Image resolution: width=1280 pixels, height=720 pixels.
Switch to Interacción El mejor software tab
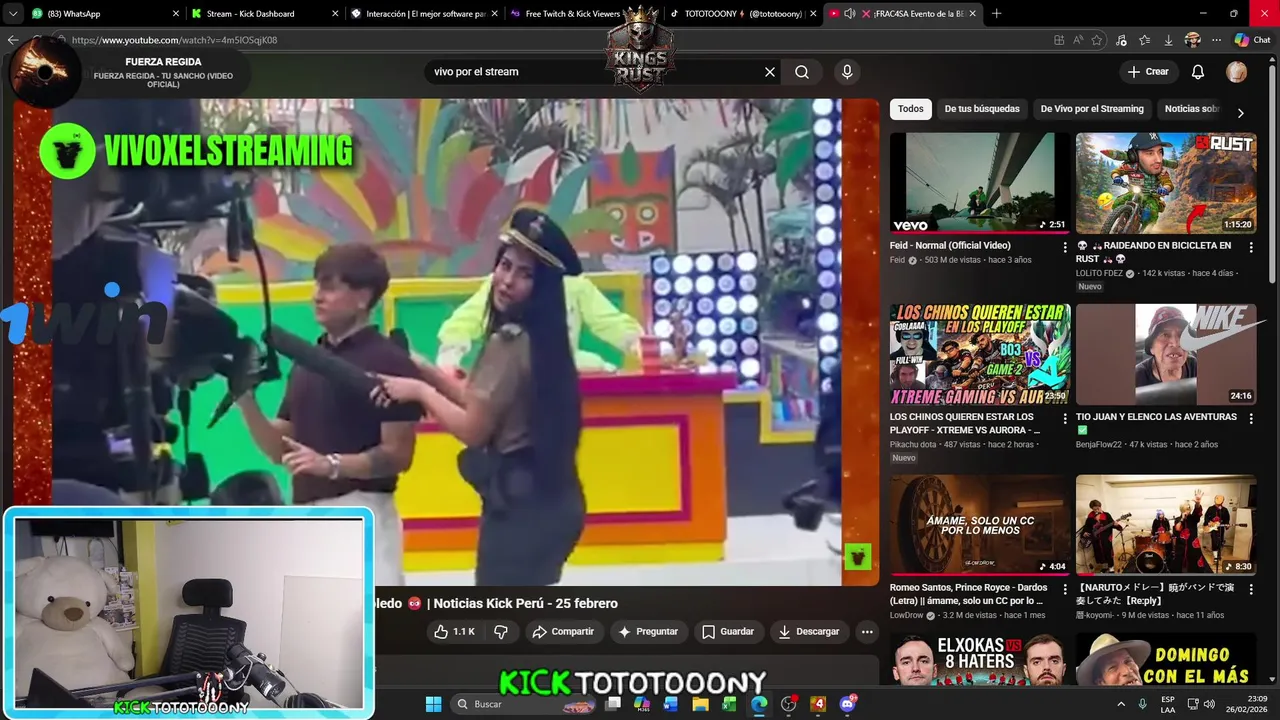(424, 14)
